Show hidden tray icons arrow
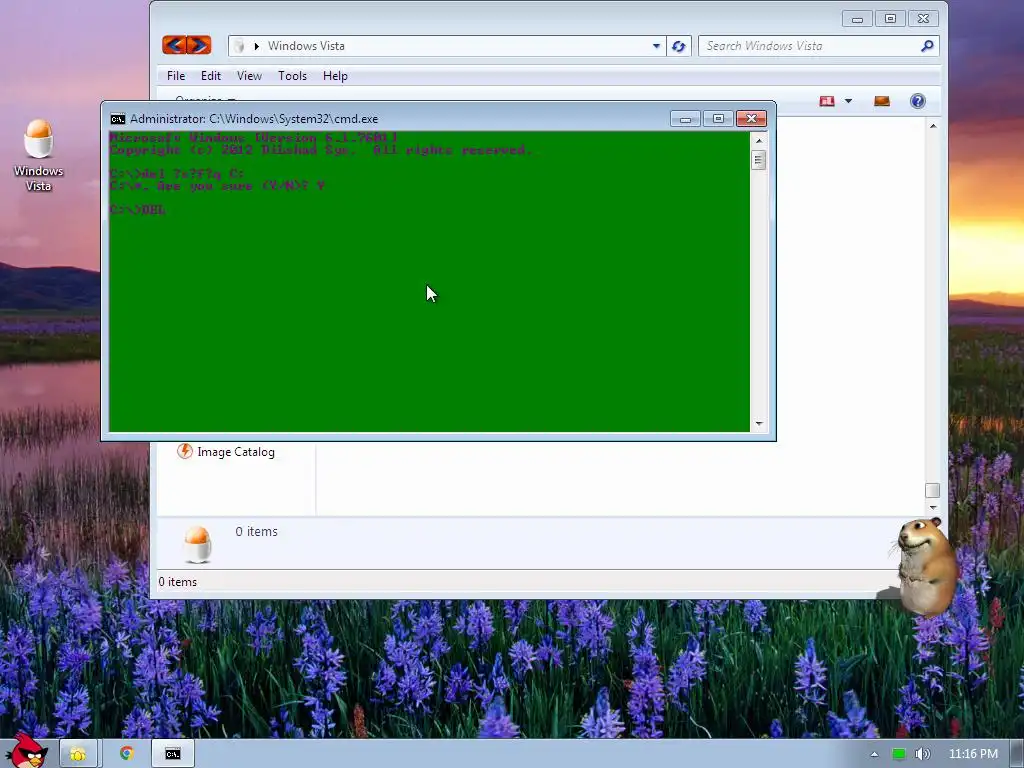 click(x=874, y=754)
